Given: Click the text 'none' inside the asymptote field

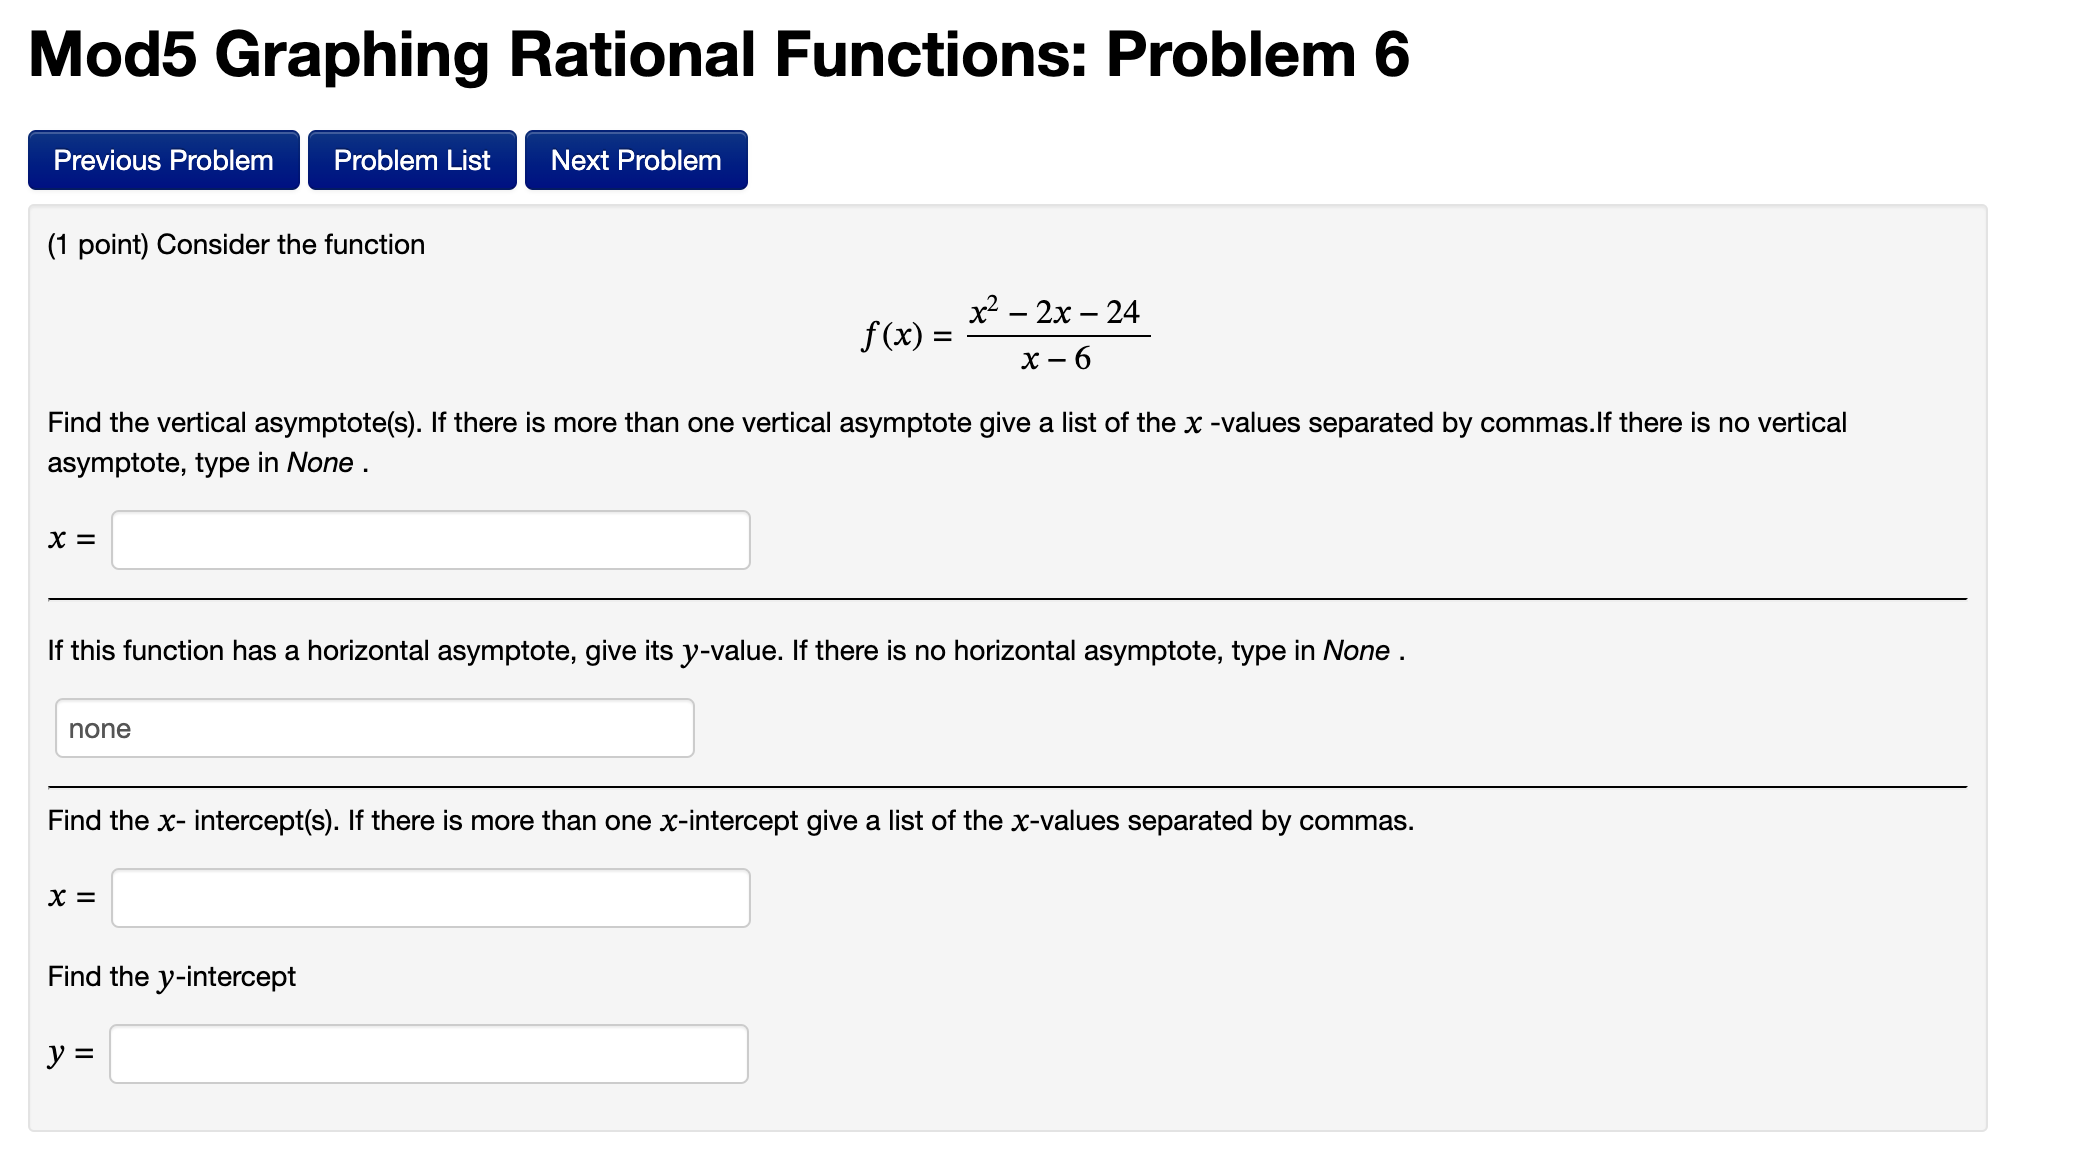Looking at the screenshot, I should [x=99, y=728].
